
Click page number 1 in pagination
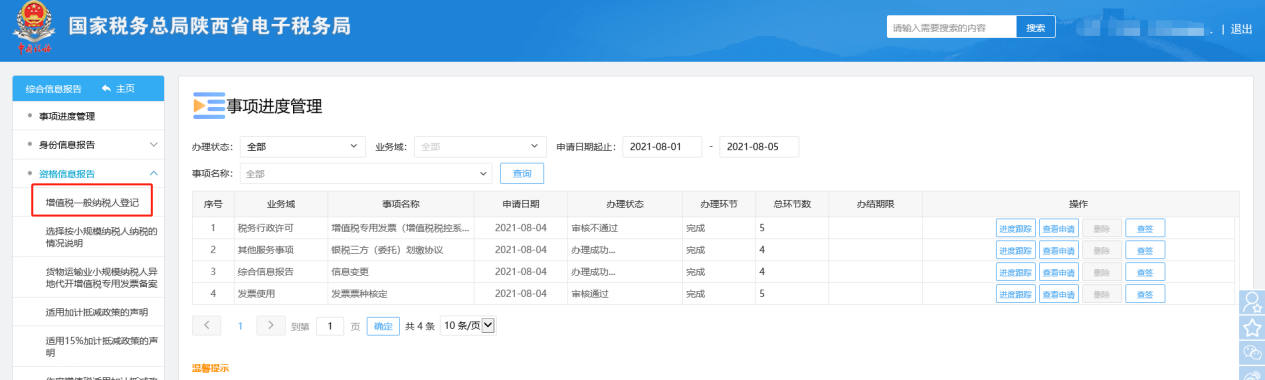tap(240, 326)
